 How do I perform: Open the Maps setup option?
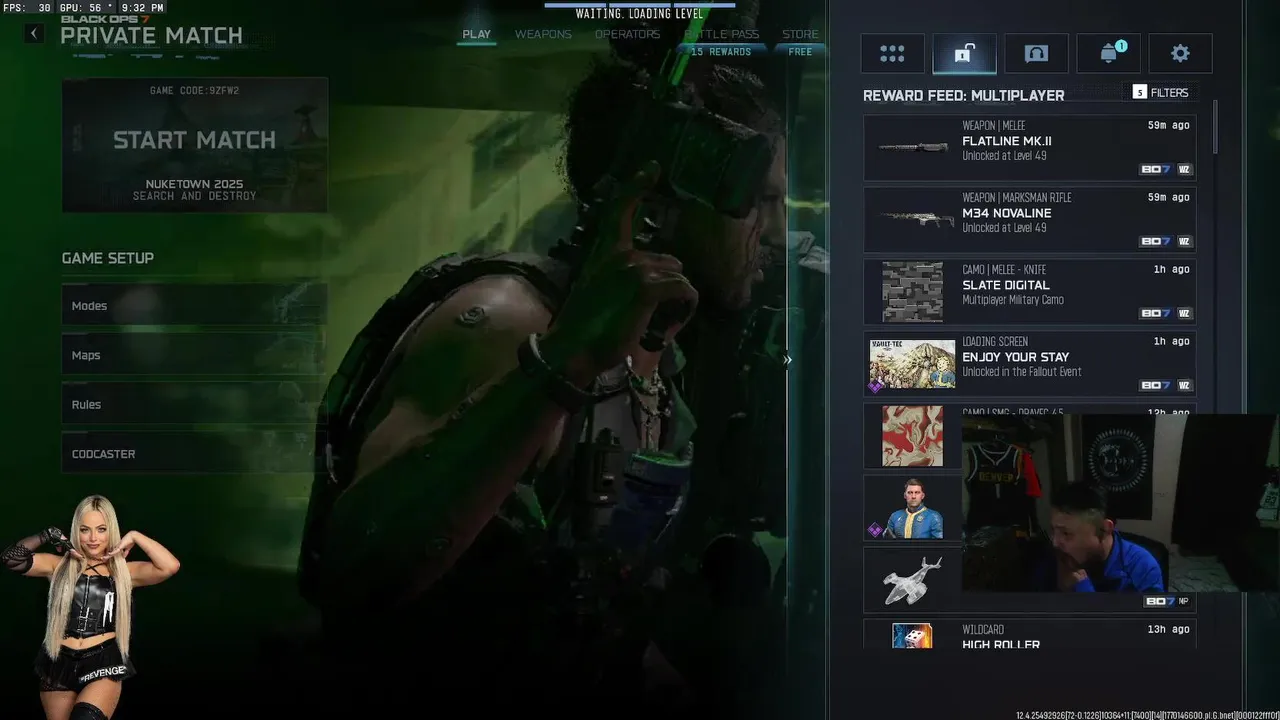point(195,355)
